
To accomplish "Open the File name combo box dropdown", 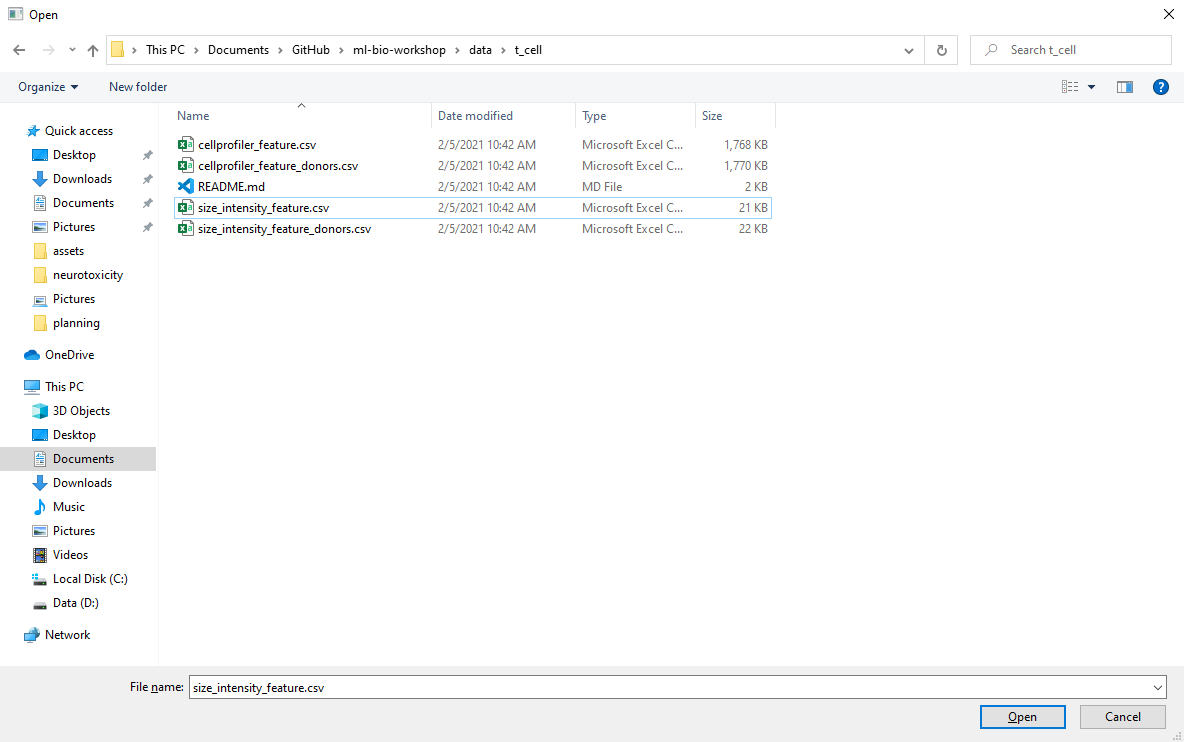I will [x=1158, y=688].
